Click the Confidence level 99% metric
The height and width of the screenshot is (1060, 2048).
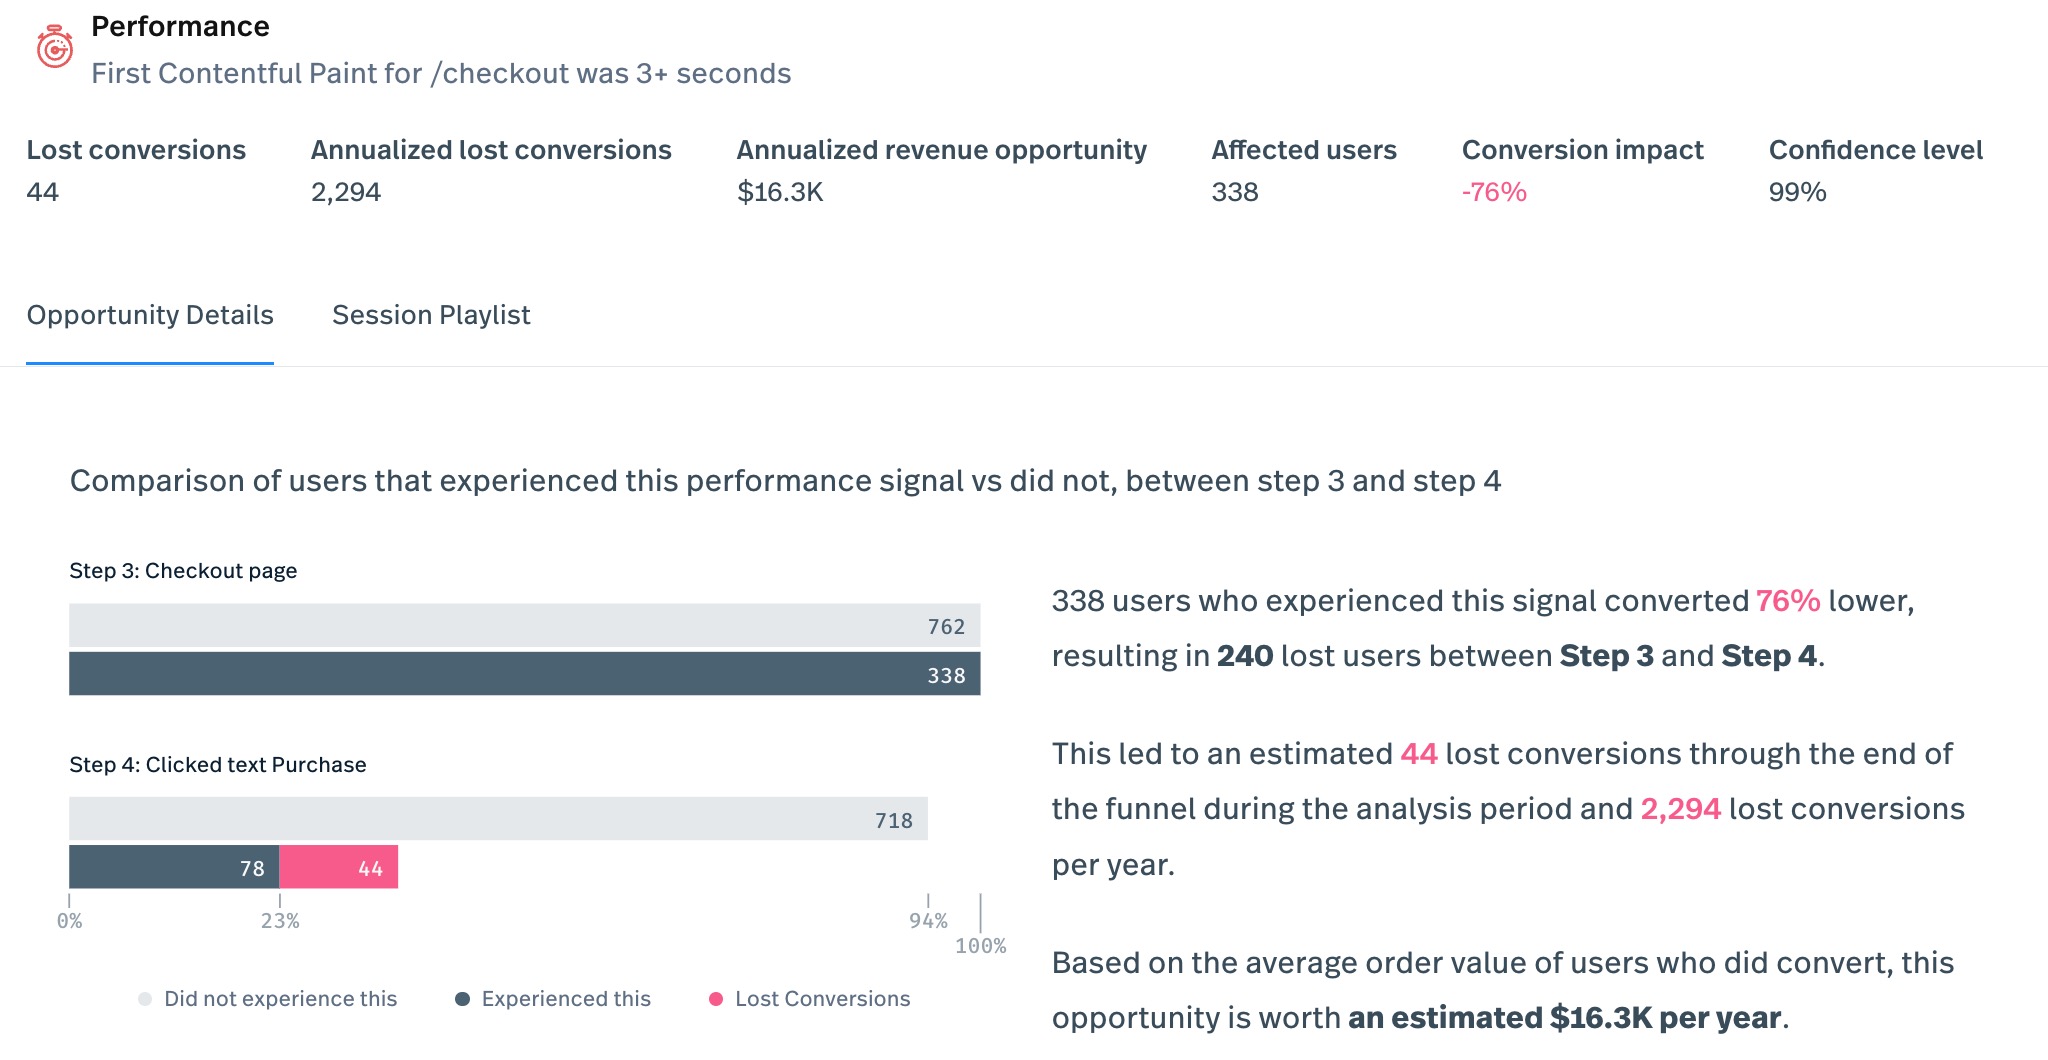pos(1797,192)
